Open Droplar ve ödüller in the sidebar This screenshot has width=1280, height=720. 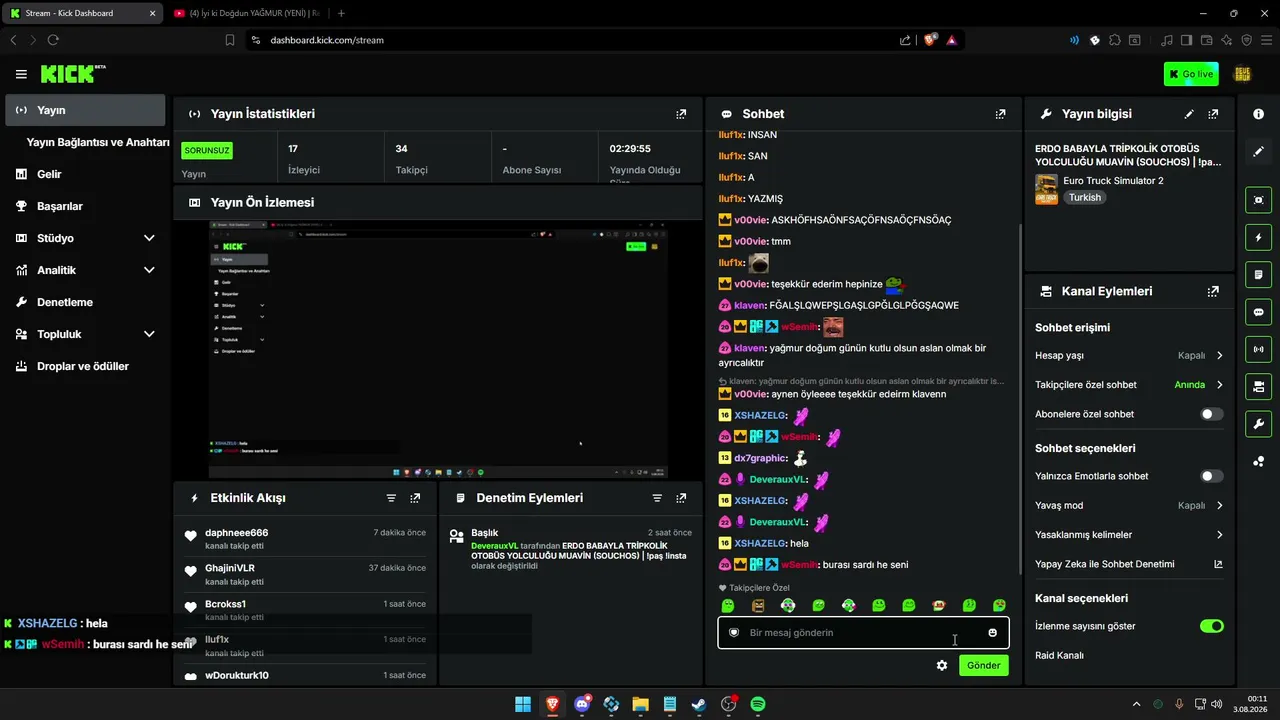click(85, 366)
